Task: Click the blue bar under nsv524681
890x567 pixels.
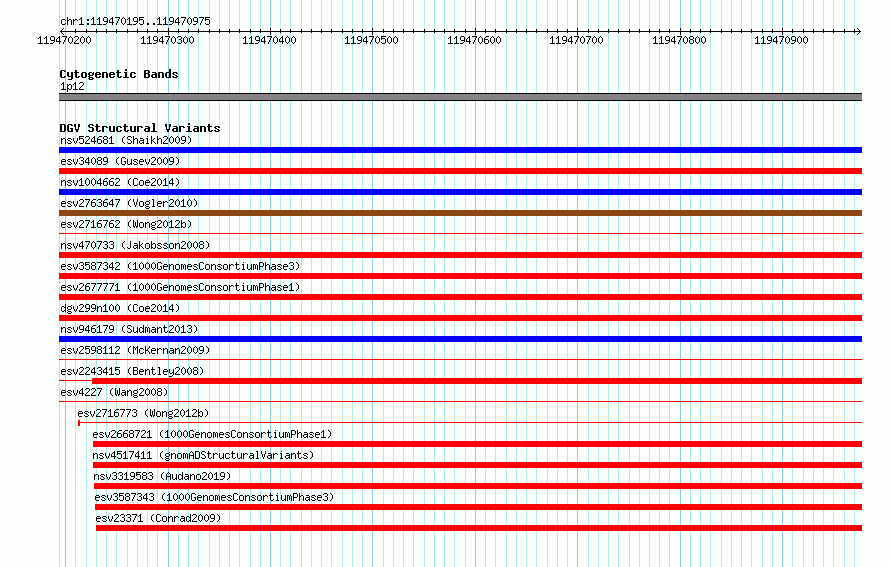Action: coord(460,150)
